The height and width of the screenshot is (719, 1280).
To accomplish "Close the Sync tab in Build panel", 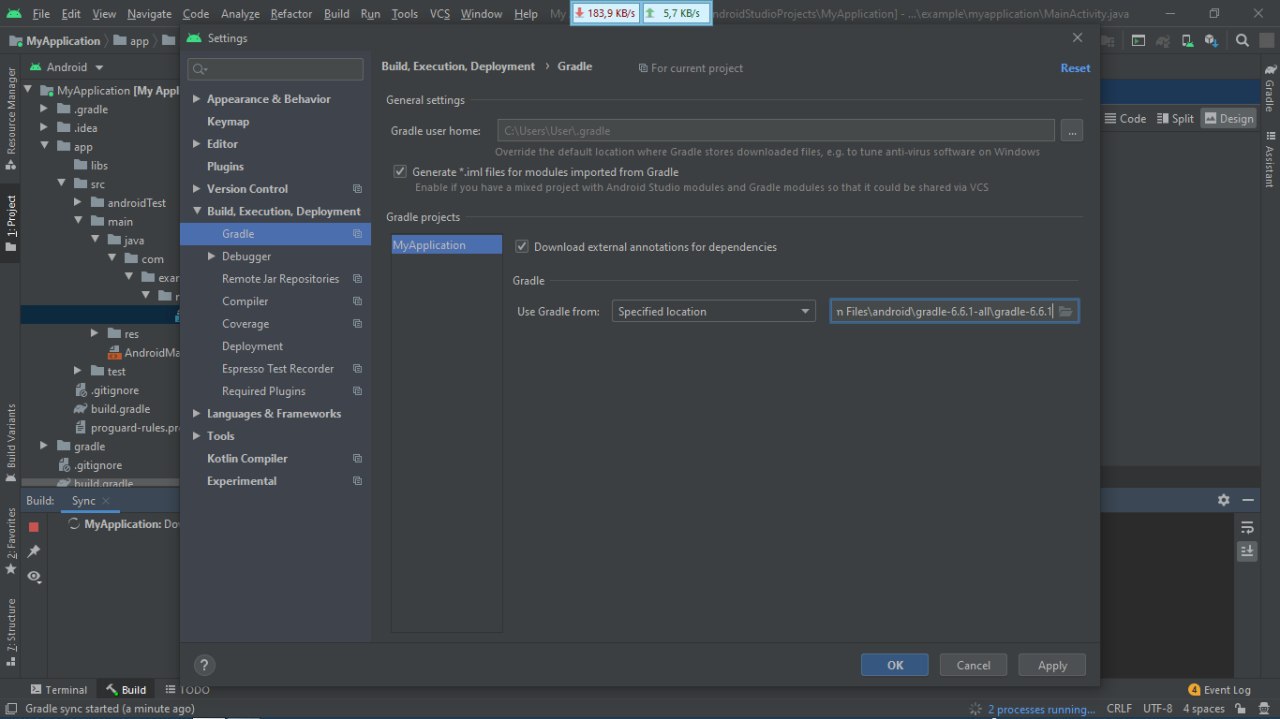I will [x=106, y=501].
